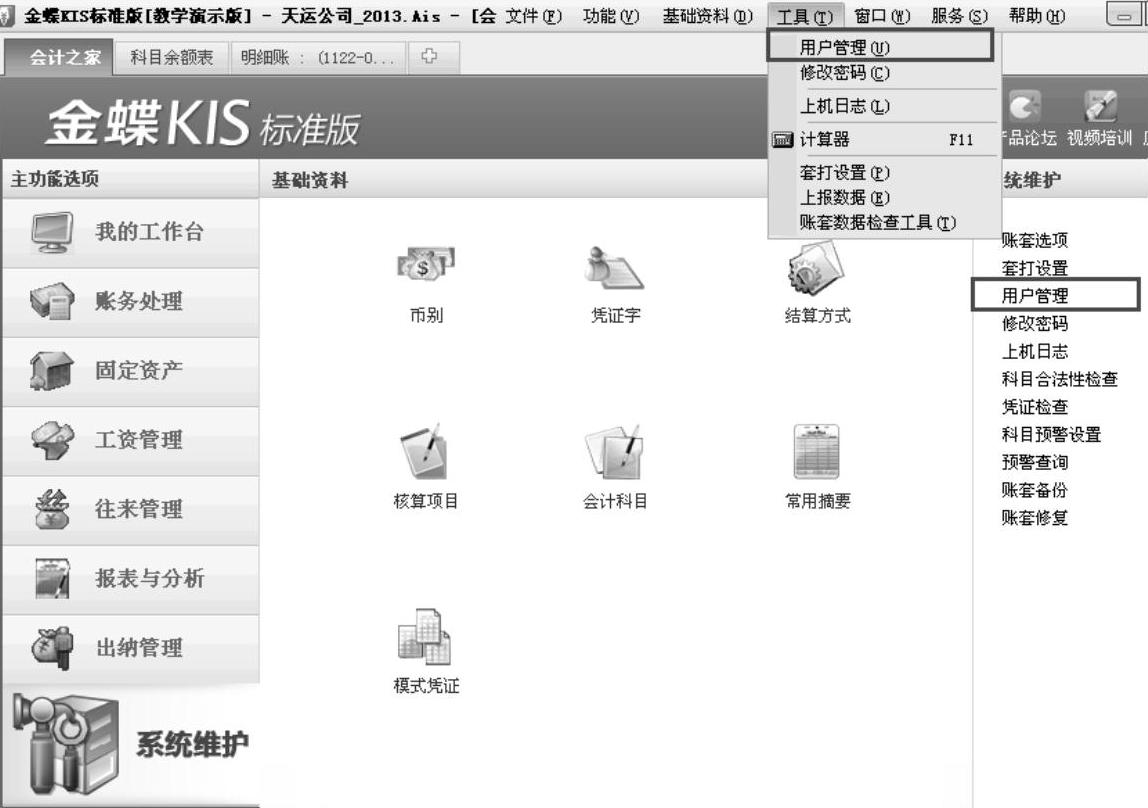Select 系统维护 module button
1148x808 pixels.
[x=130, y=745]
